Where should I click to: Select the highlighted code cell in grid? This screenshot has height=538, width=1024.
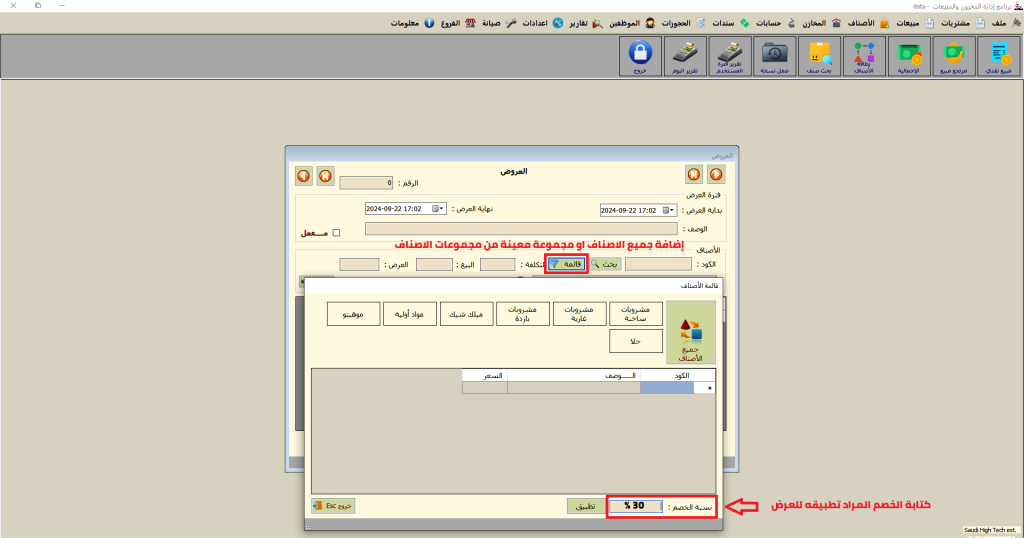point(667,388)
